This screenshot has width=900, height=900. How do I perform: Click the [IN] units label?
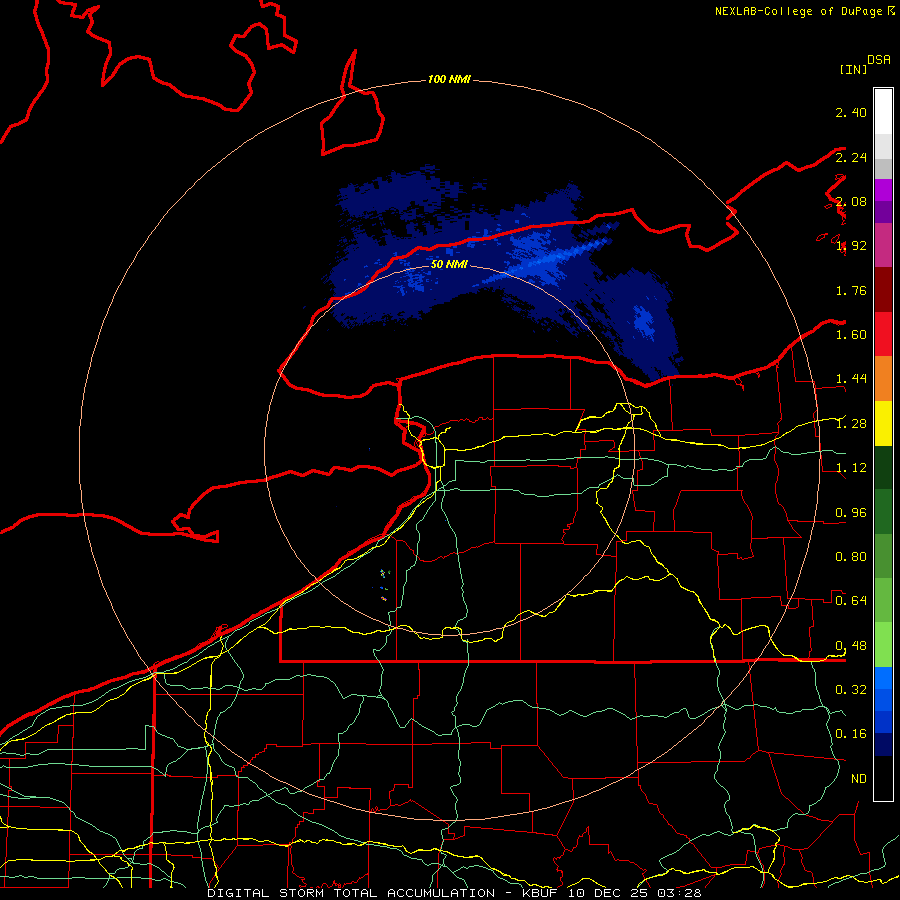tap(853, 69)
